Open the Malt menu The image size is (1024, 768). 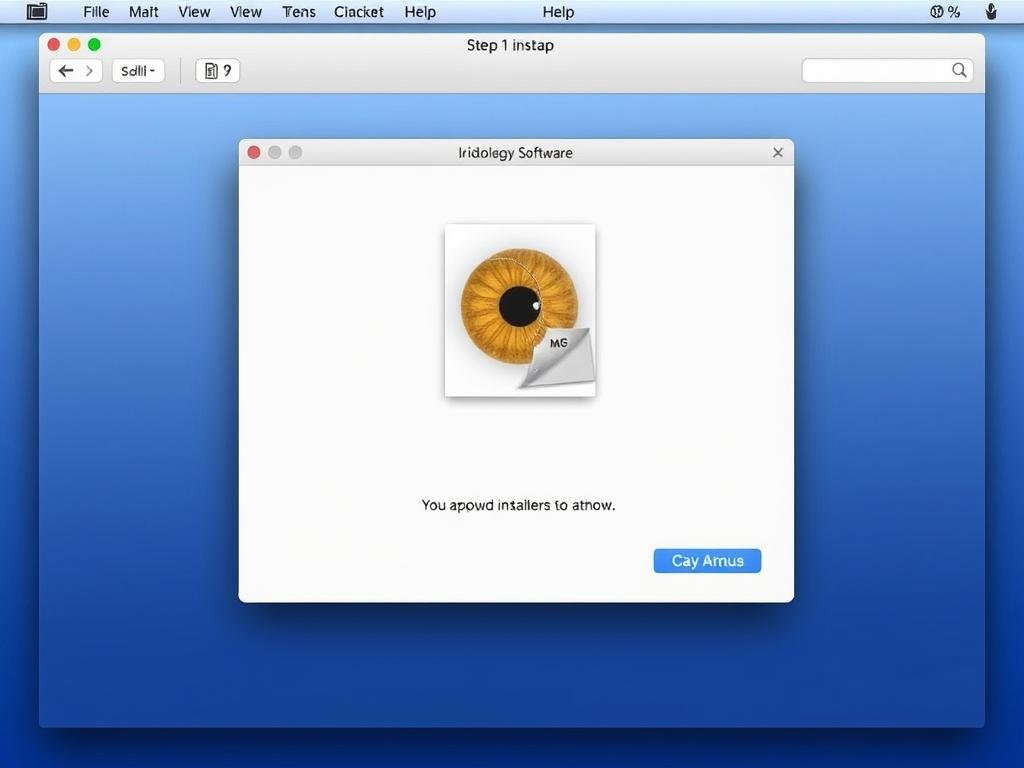144,12
